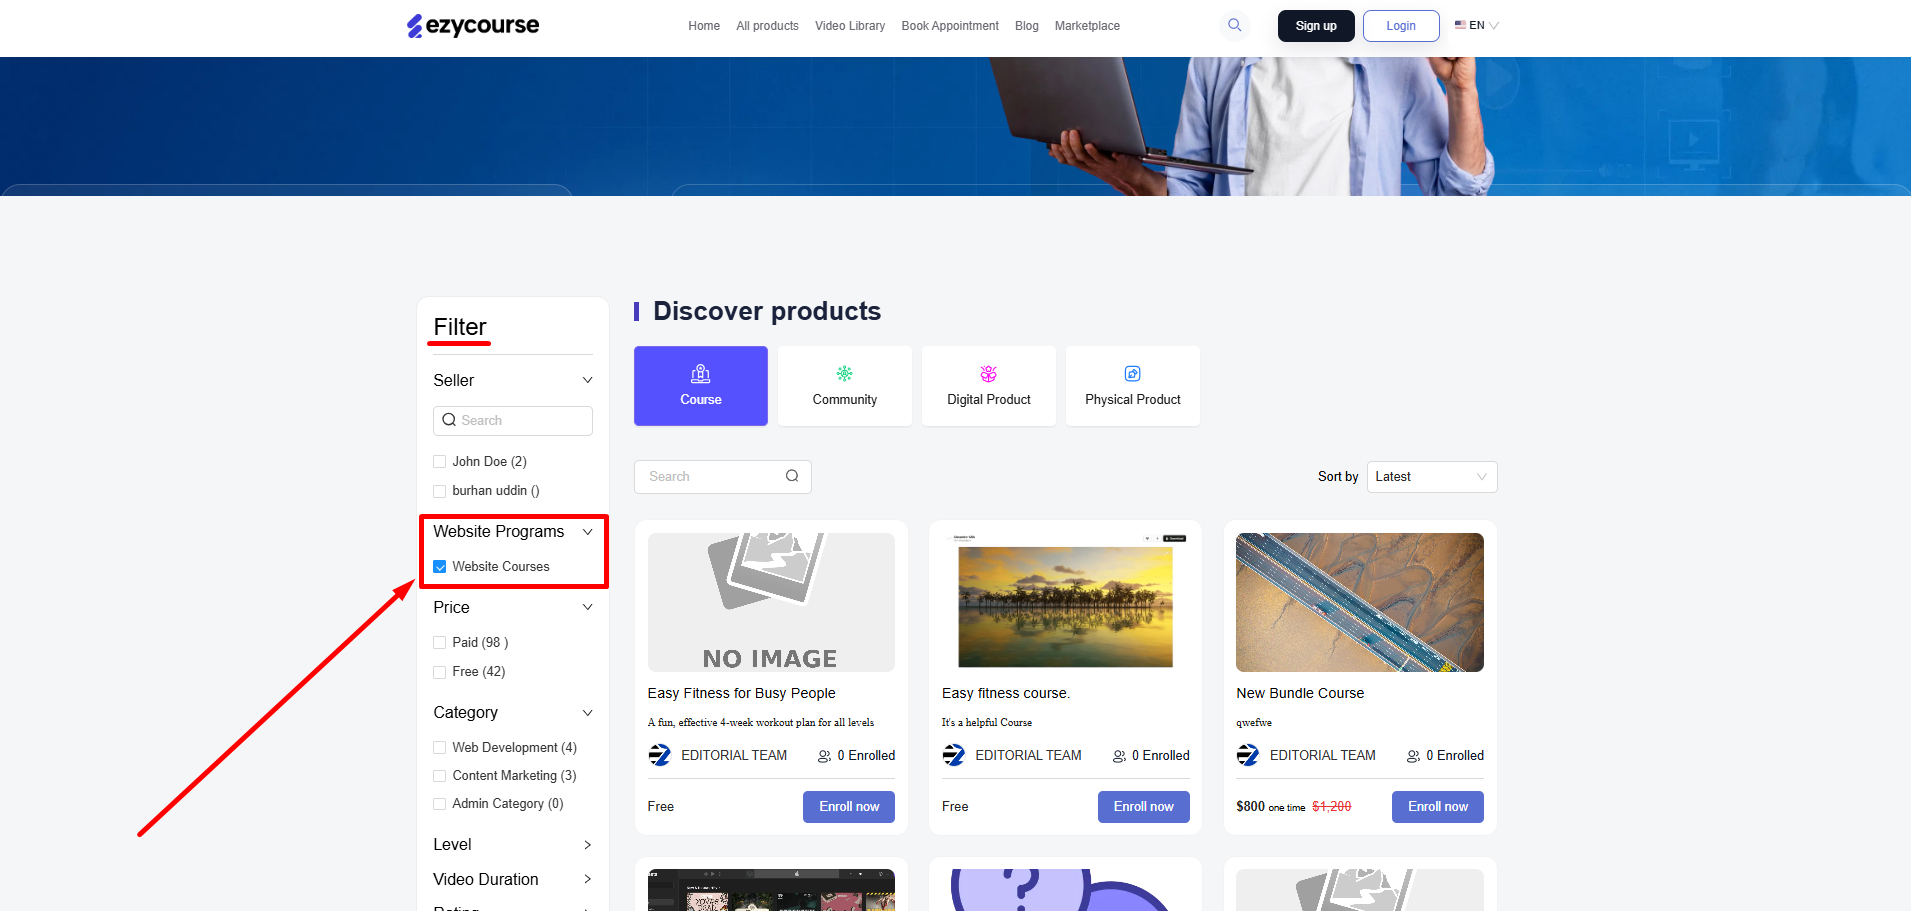Check the burhan uddin seller checkbox

(439, 491)
